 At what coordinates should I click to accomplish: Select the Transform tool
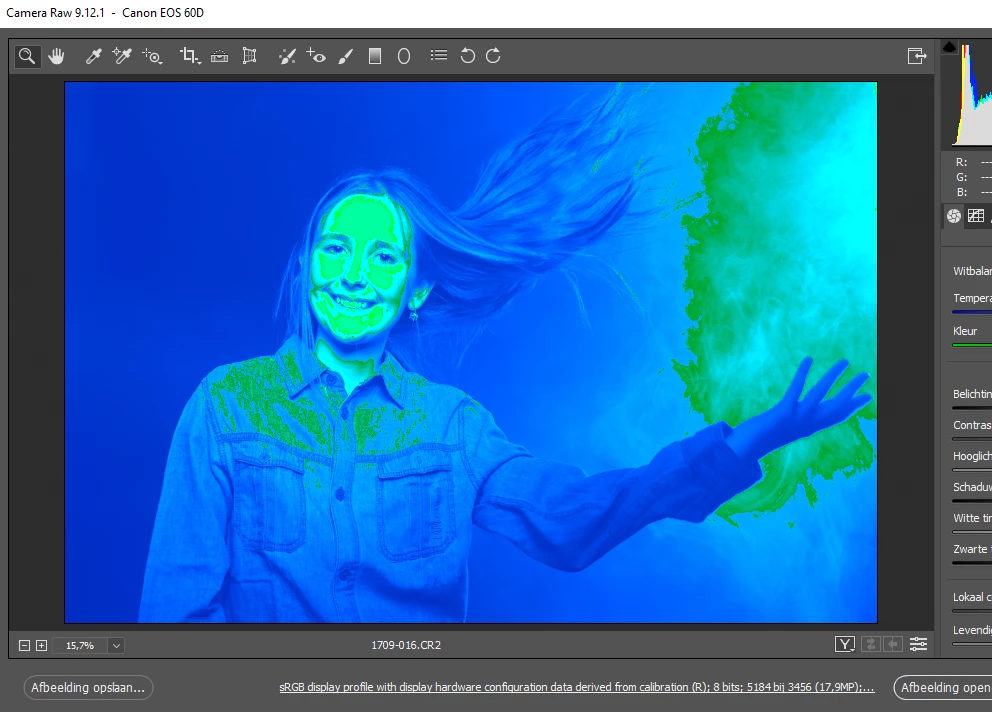click(249, 56)
